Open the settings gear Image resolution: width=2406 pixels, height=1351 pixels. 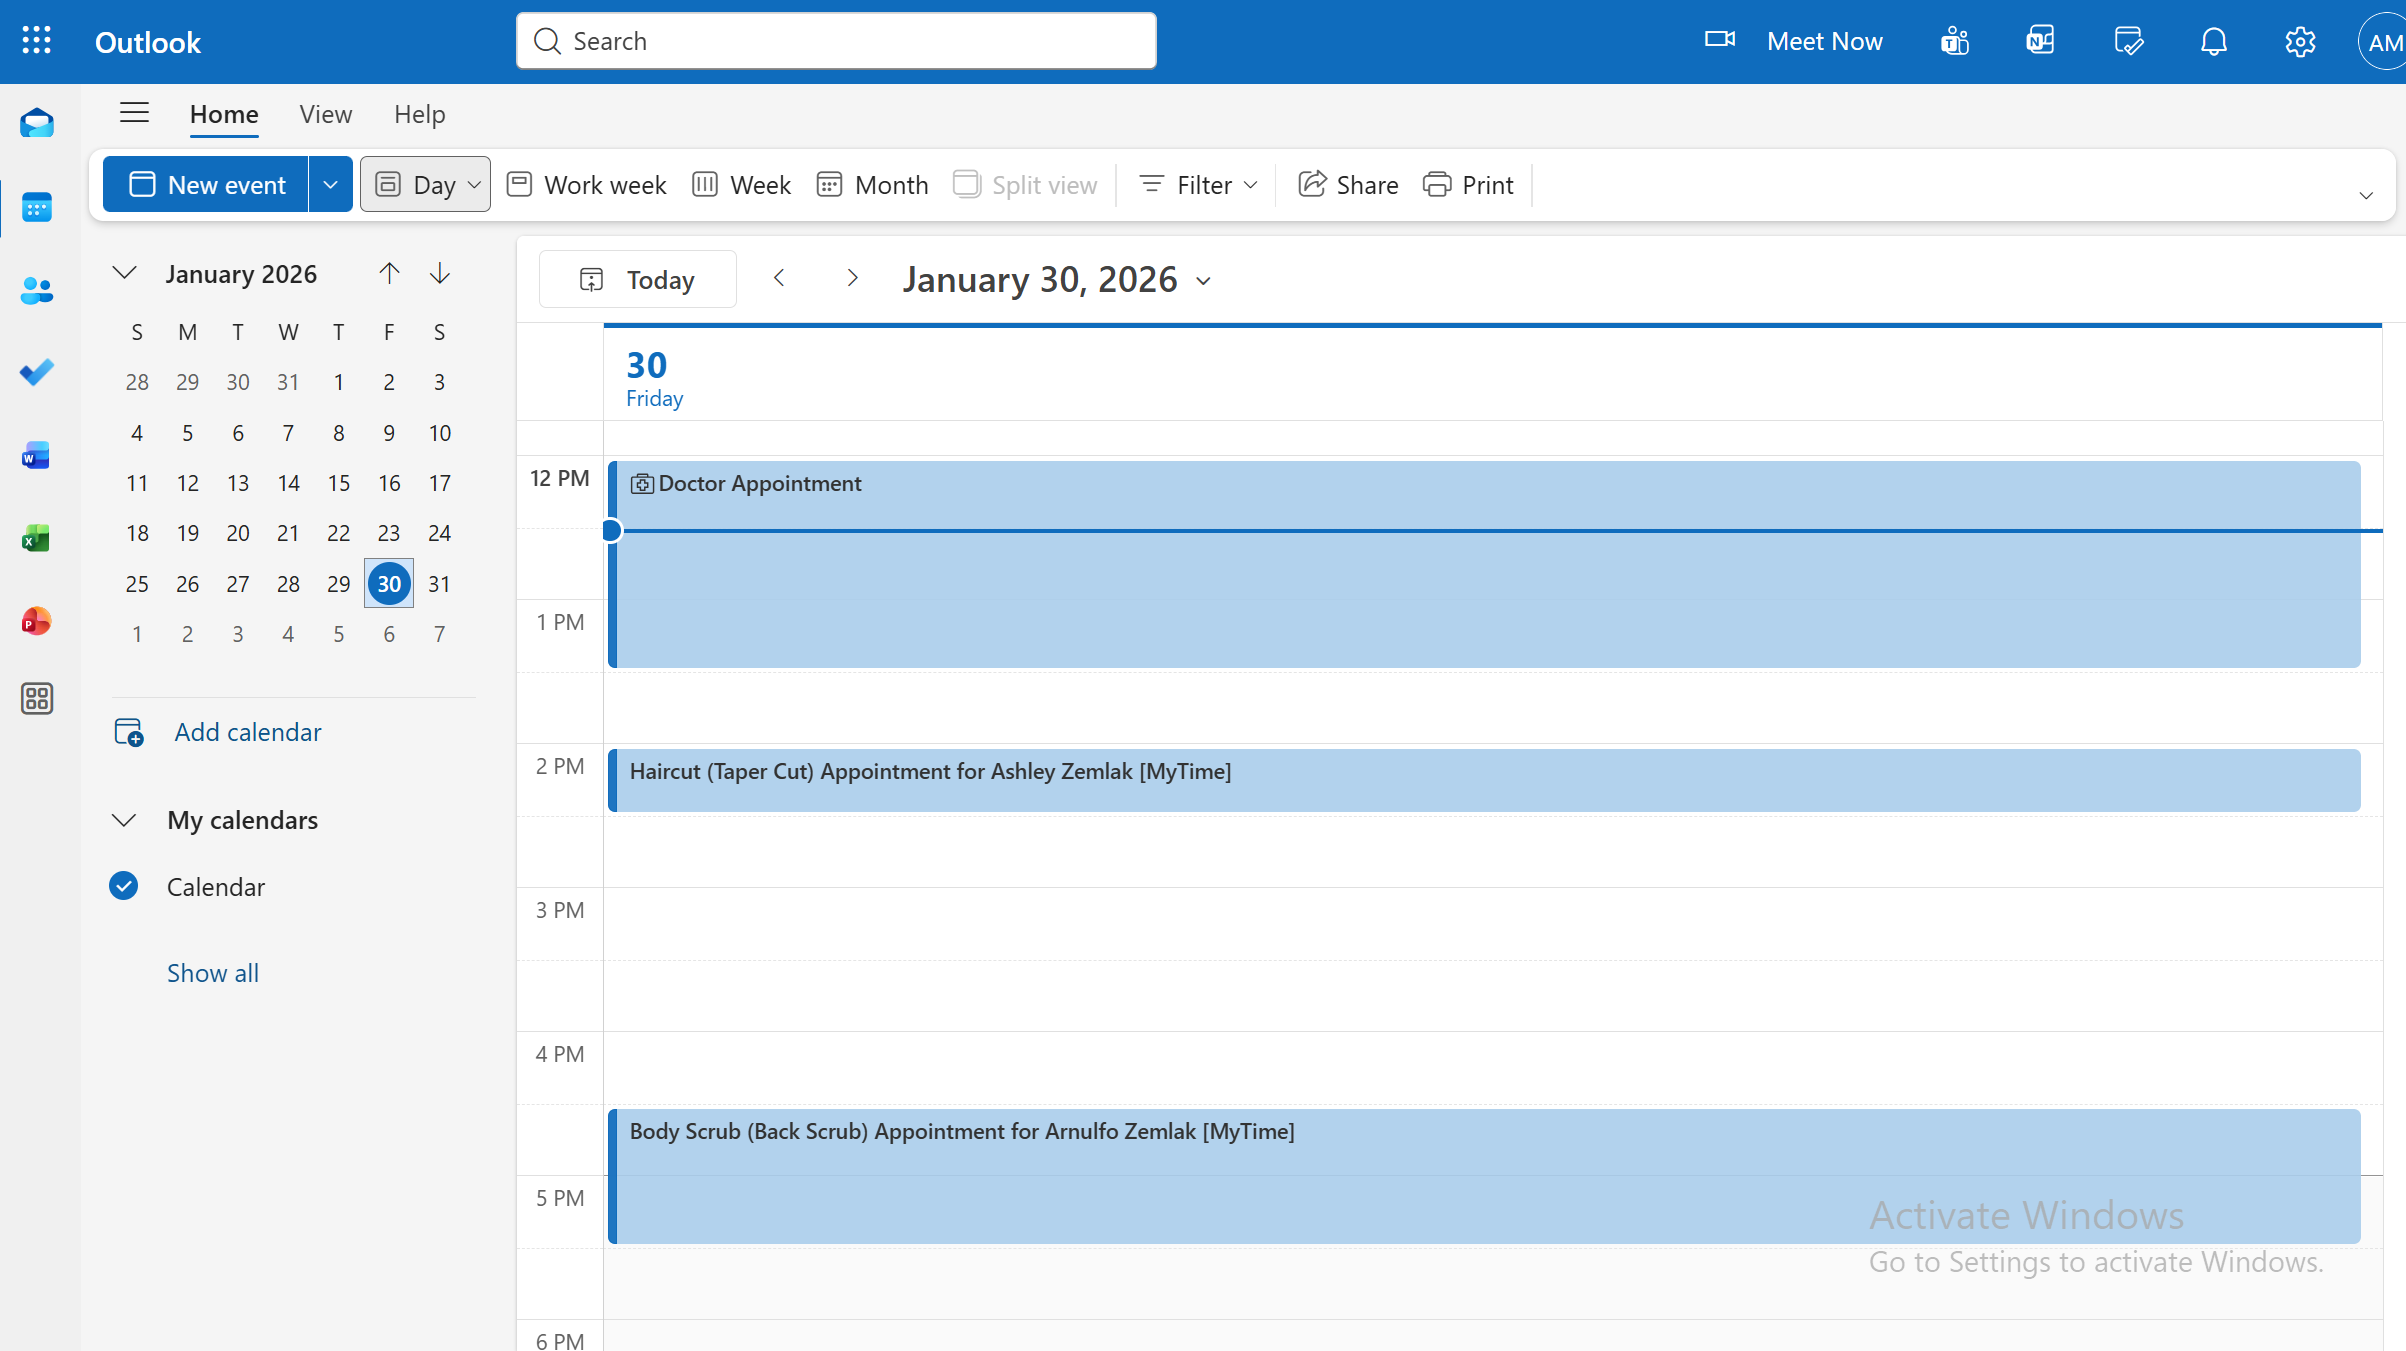pos(2300,42)
